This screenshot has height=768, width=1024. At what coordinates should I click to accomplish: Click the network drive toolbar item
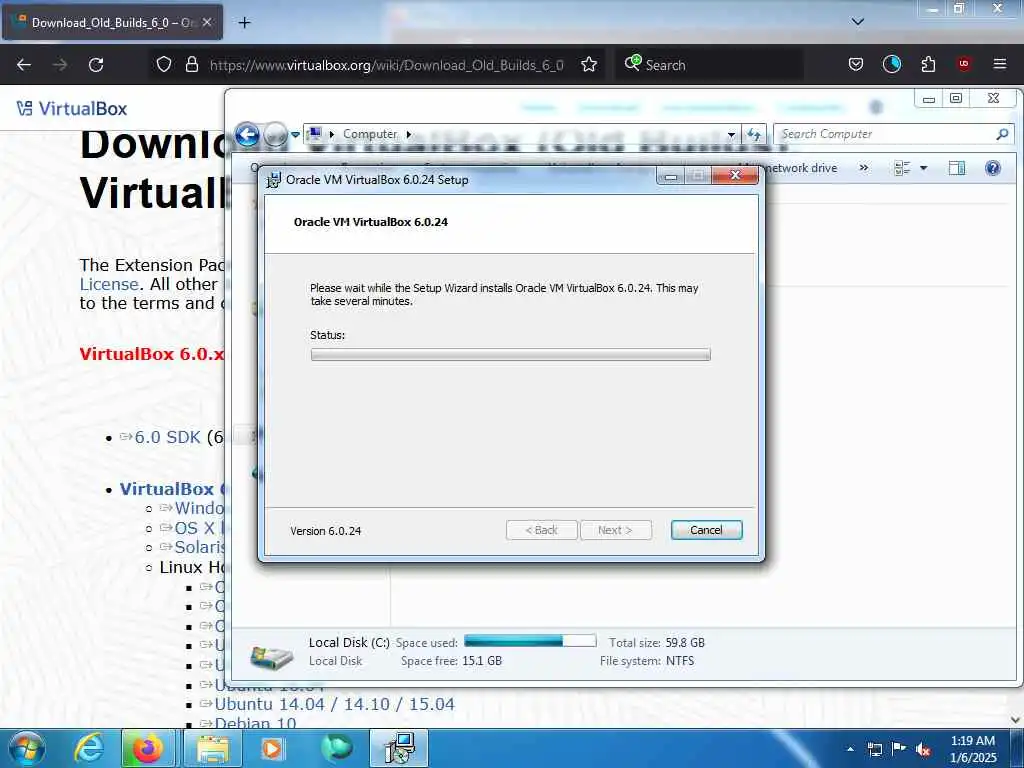(801, 168)
